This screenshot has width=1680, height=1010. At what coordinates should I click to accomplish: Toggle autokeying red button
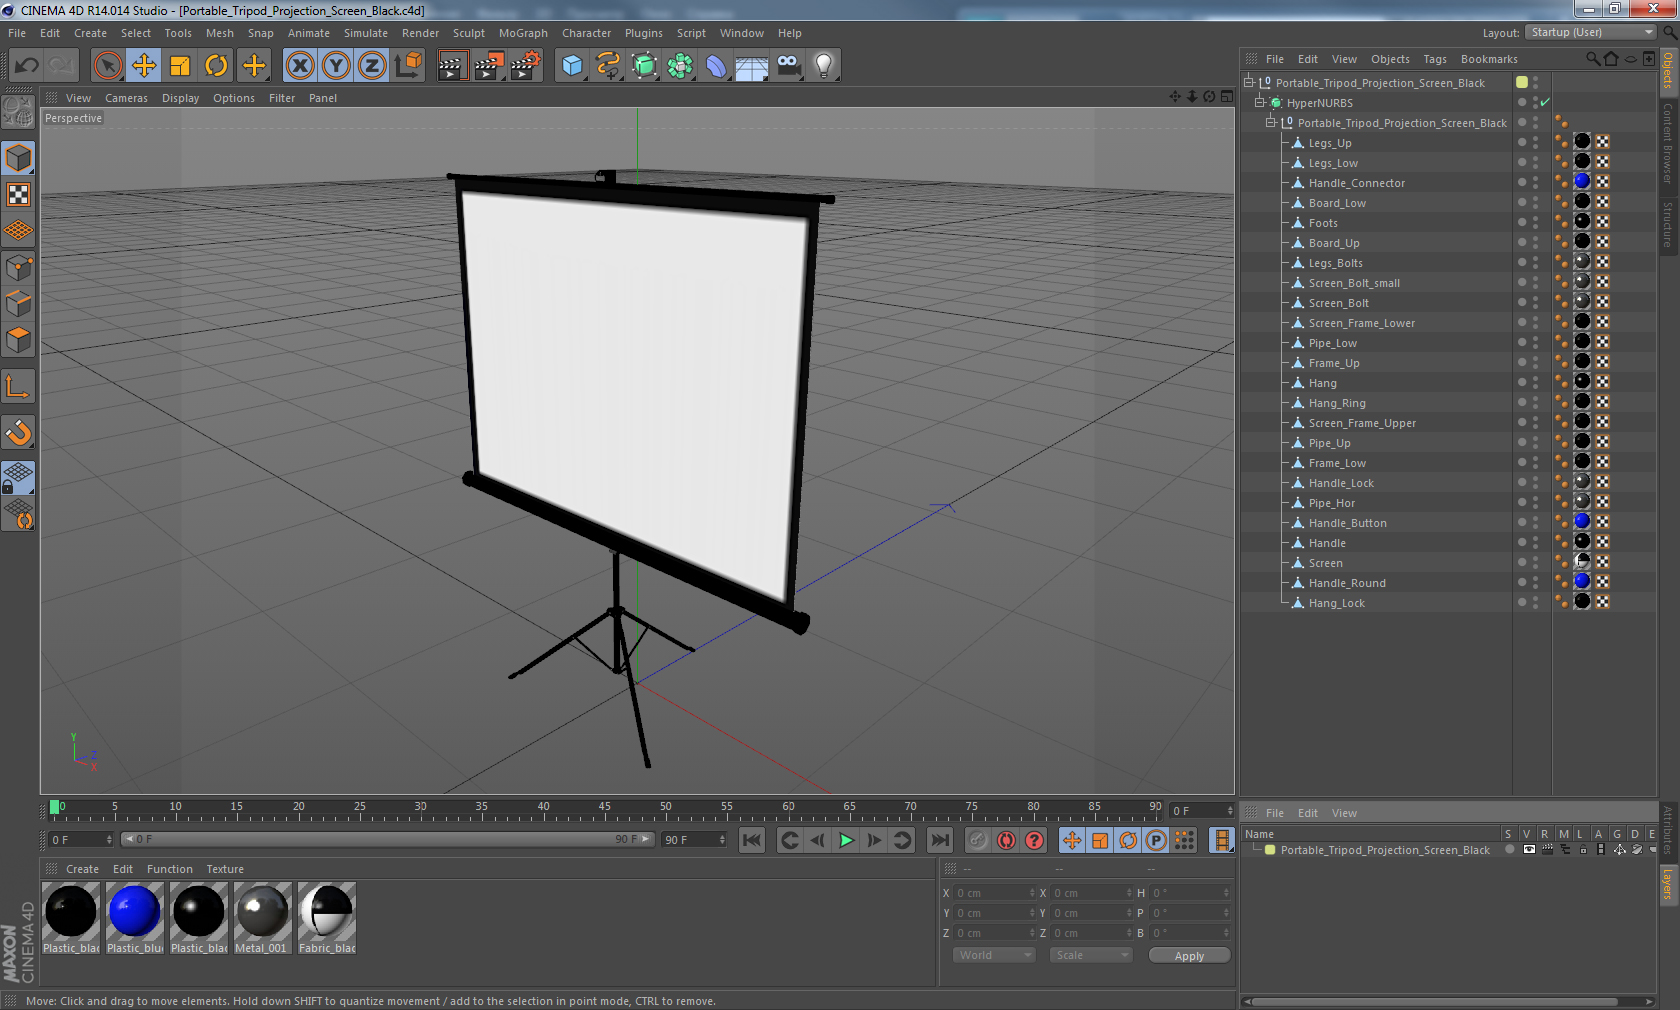pos(1006,840)
